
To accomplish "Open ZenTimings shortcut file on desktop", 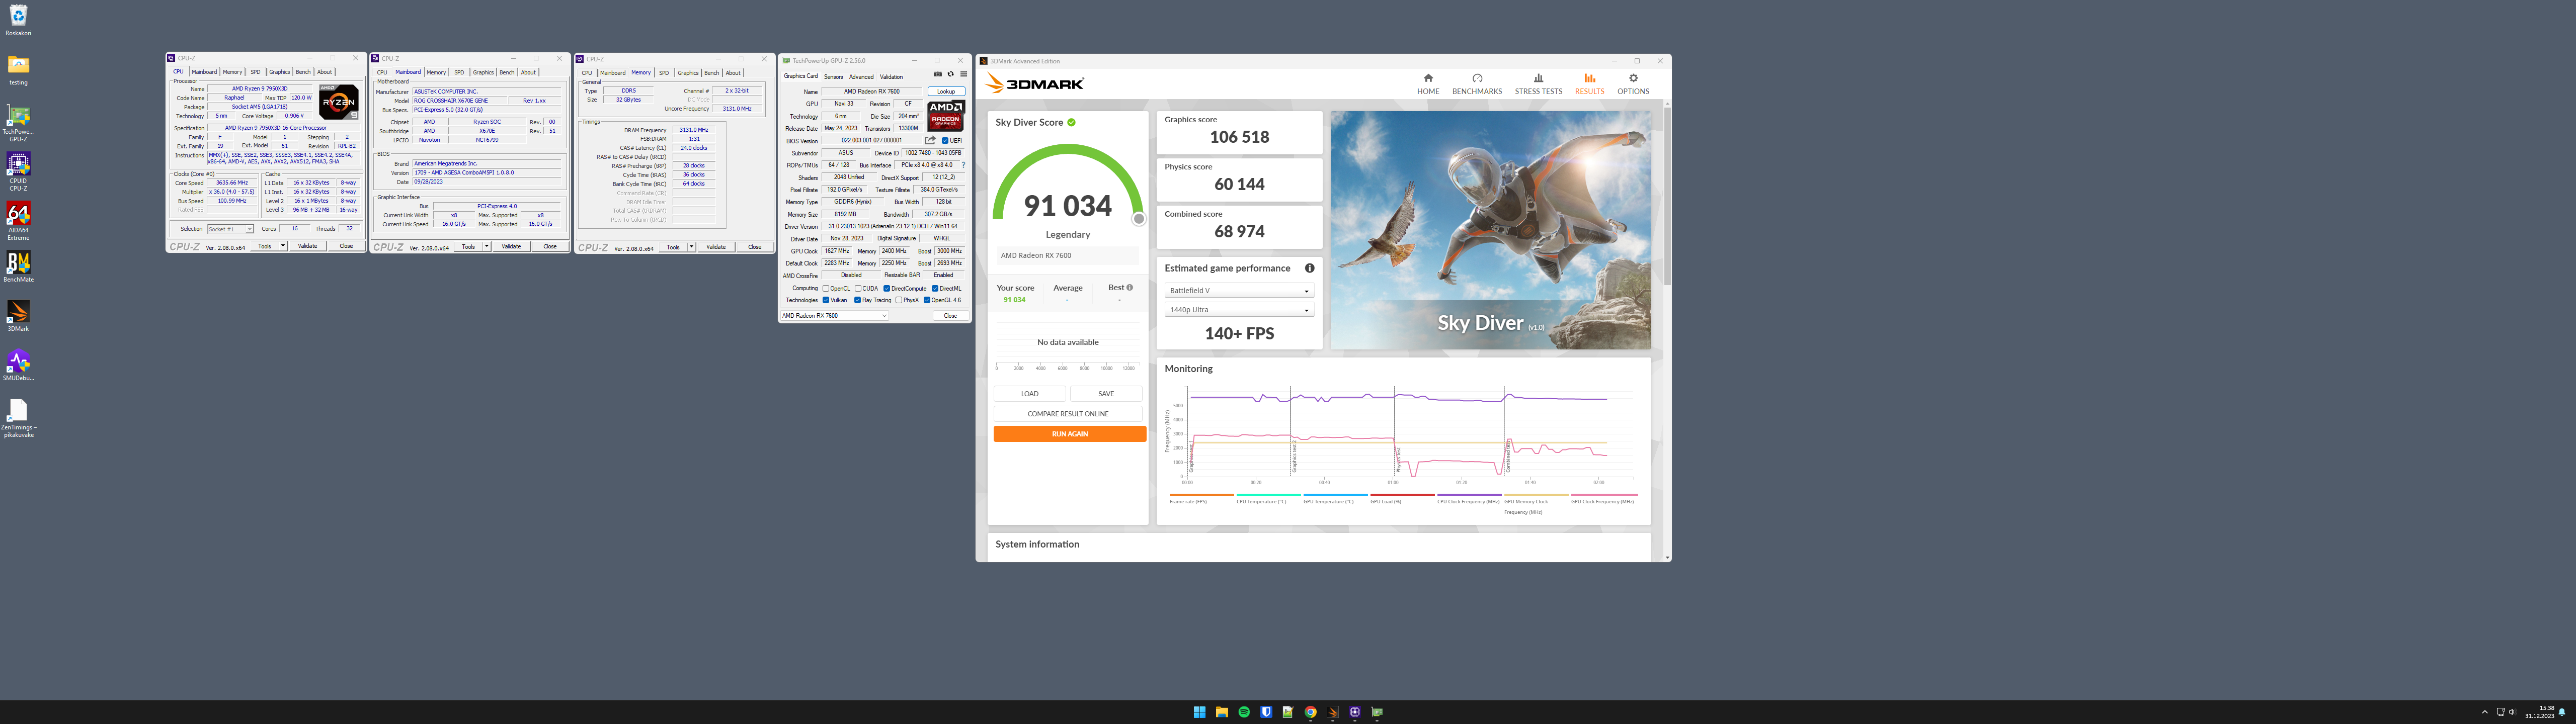I will click(18, 419).
